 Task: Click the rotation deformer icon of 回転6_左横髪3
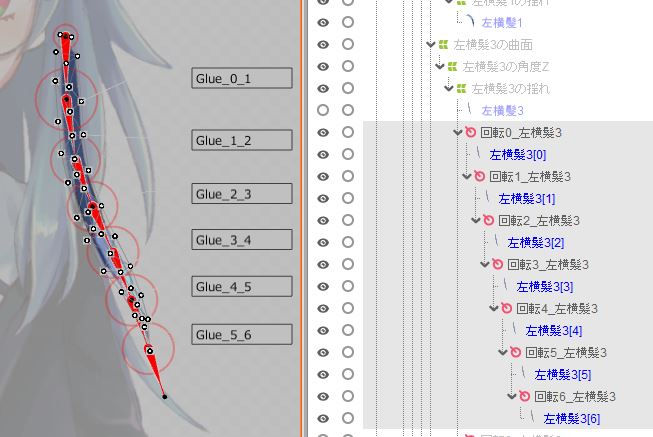[x=525, y=396]
